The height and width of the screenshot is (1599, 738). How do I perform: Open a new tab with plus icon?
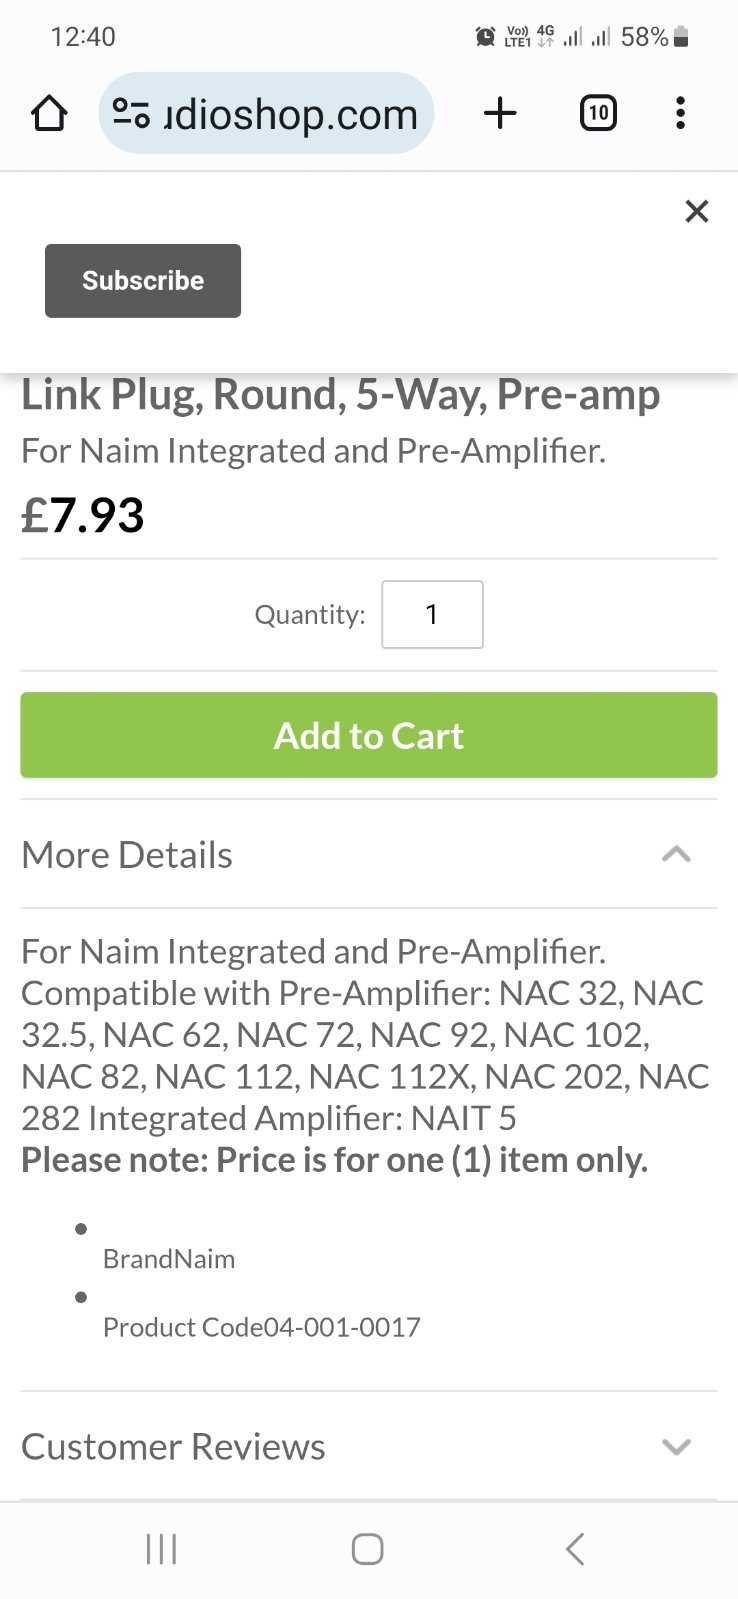[500, 113]
